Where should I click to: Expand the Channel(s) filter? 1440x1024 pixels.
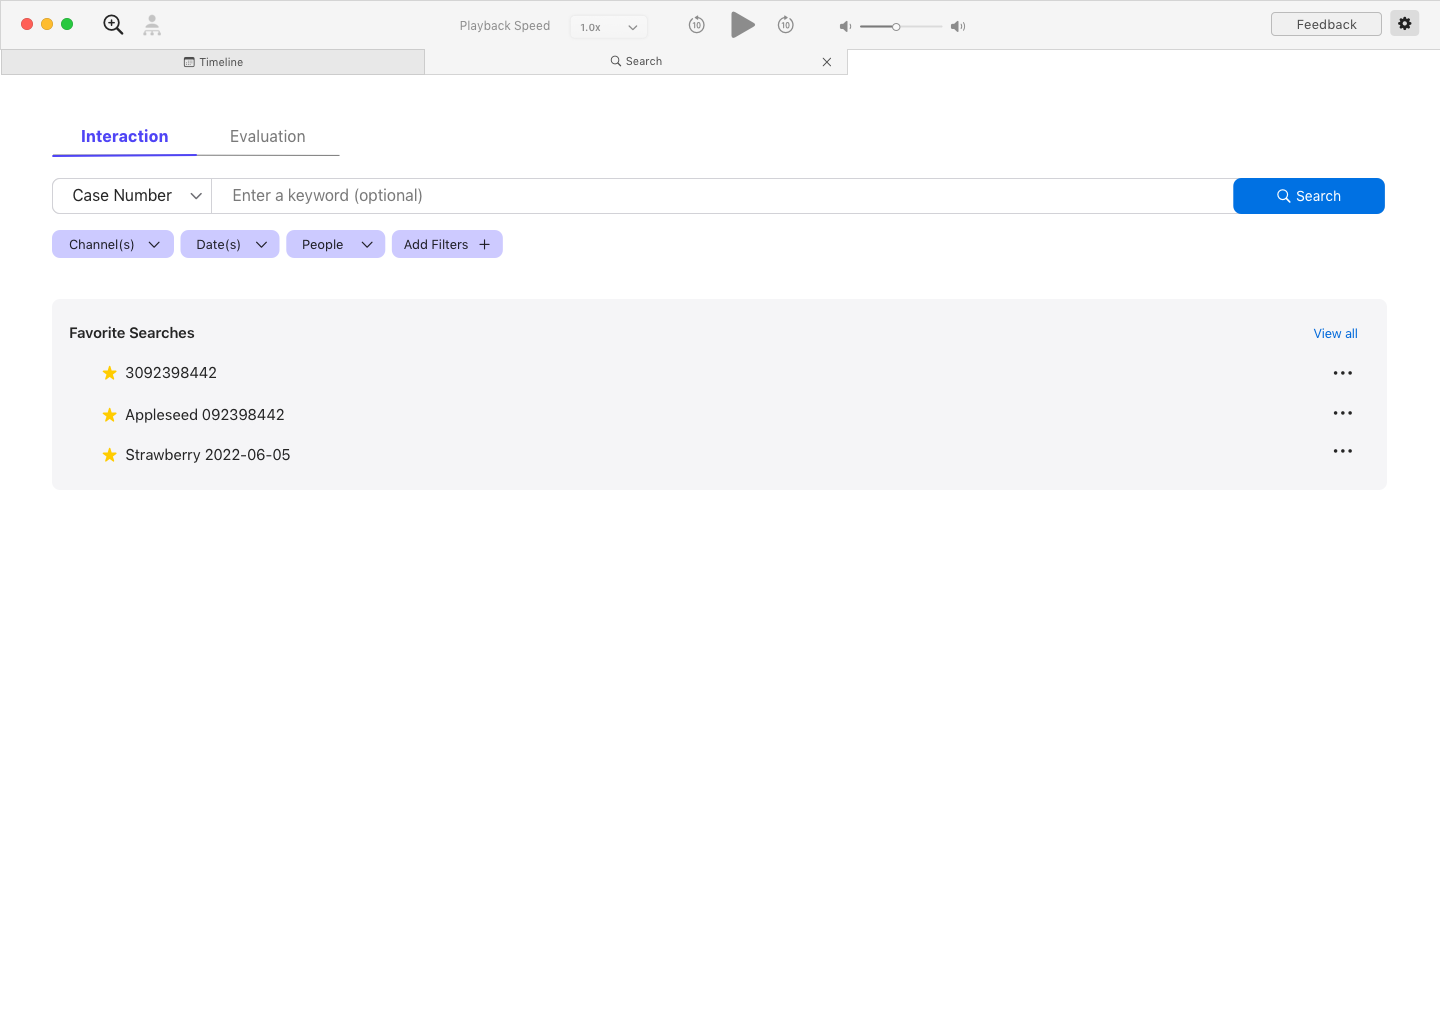(x=112, y=243)
